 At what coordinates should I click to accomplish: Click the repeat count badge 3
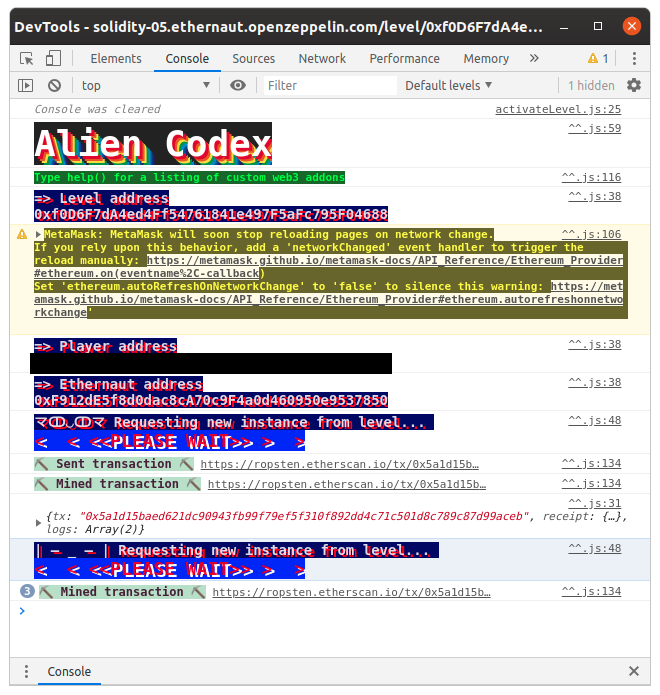pos(27,591)
